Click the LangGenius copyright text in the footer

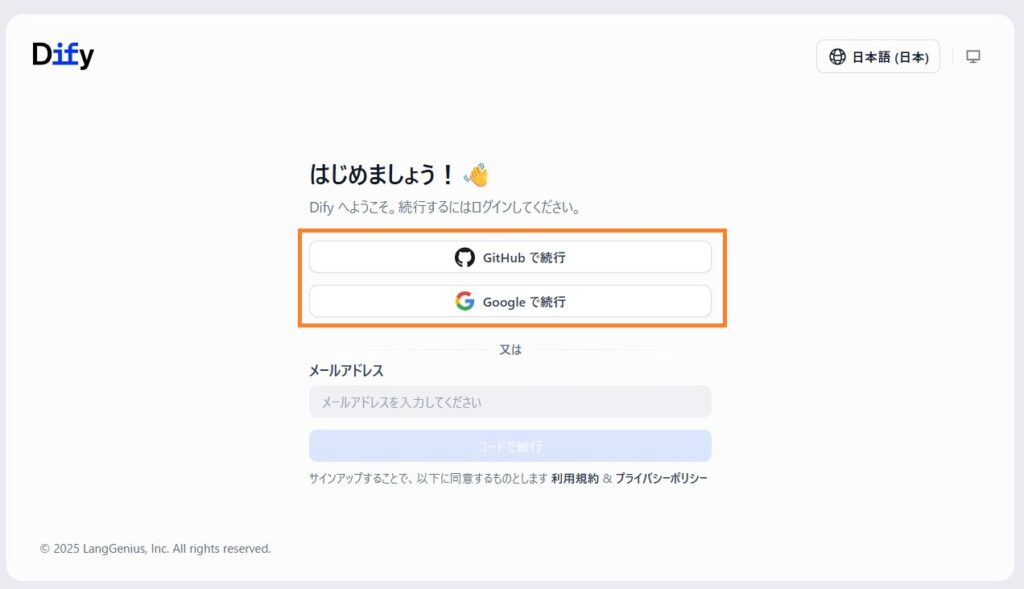(x=154, y=548)
